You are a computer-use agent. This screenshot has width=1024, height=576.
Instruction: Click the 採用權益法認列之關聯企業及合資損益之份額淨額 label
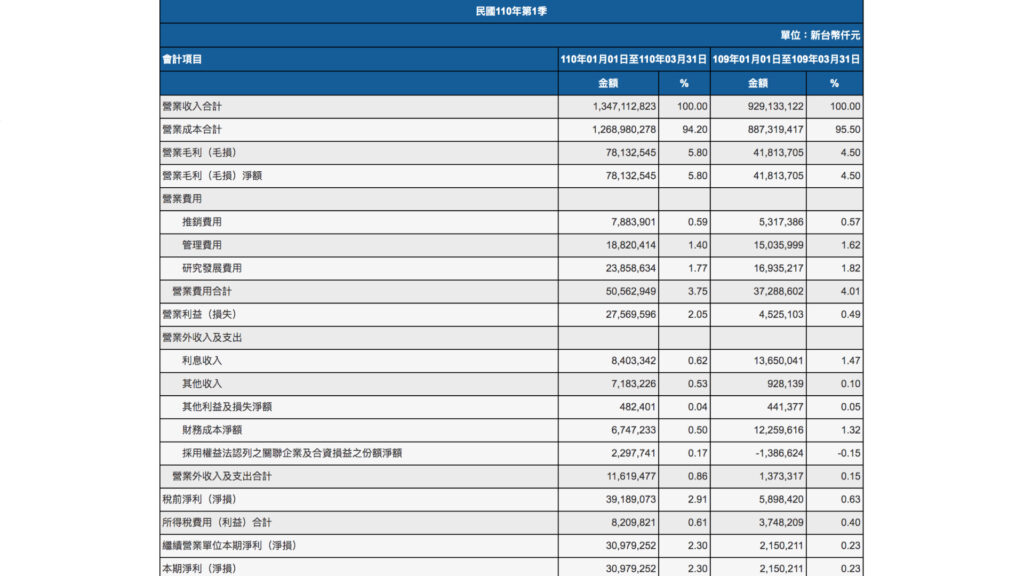click(292, 453)
